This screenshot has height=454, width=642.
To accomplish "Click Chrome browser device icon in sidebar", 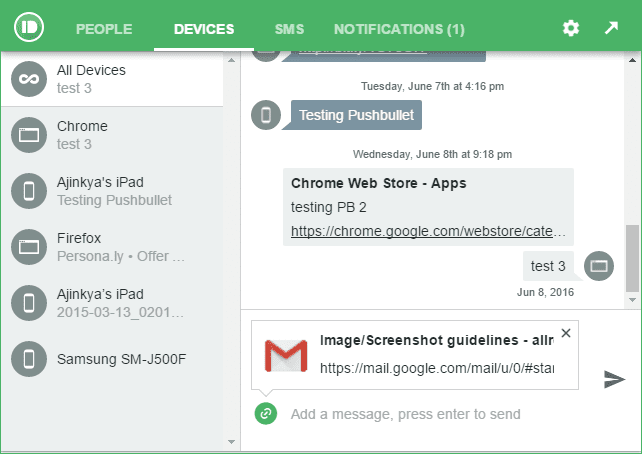I will (x=29, y=135).
